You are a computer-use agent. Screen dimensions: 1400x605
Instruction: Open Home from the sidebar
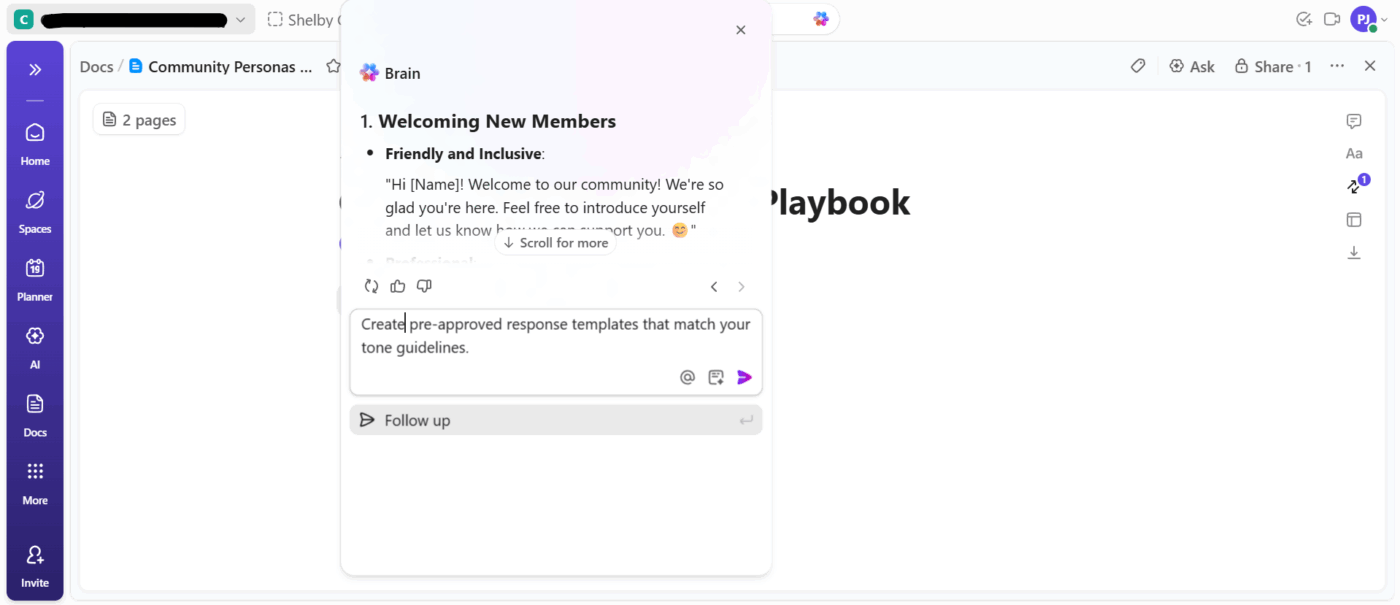pos(34,140)
